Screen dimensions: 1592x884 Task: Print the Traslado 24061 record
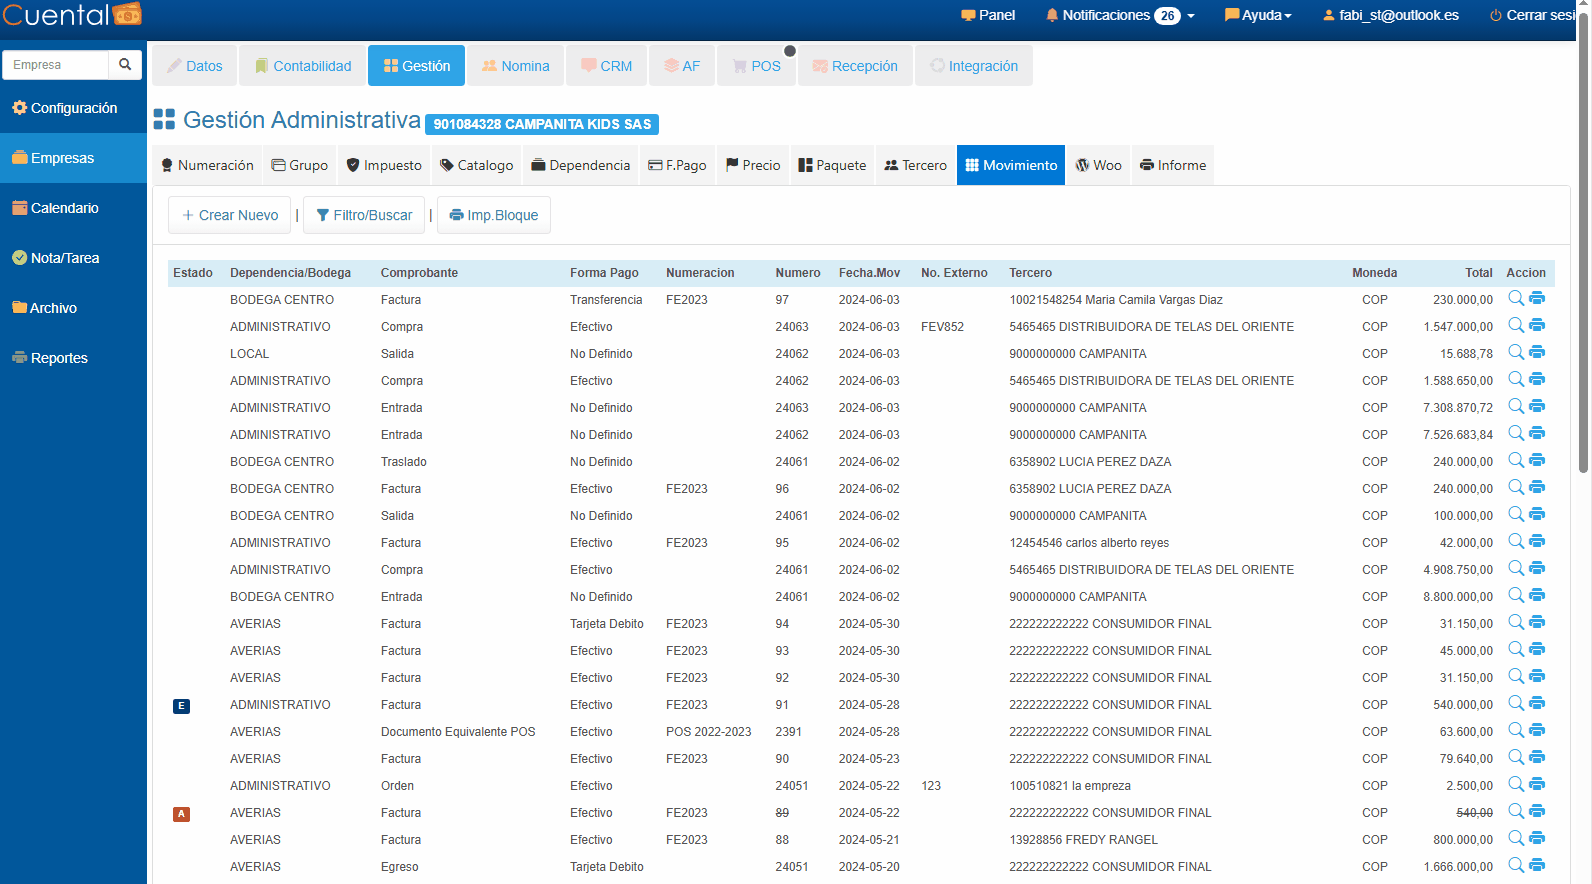pyautogui.click(x=1537, y=460)
